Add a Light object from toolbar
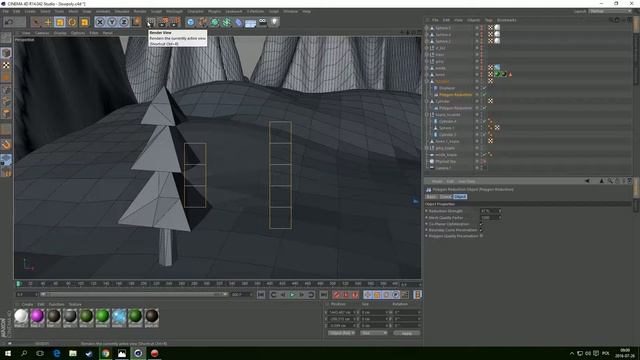 point(275,22)
